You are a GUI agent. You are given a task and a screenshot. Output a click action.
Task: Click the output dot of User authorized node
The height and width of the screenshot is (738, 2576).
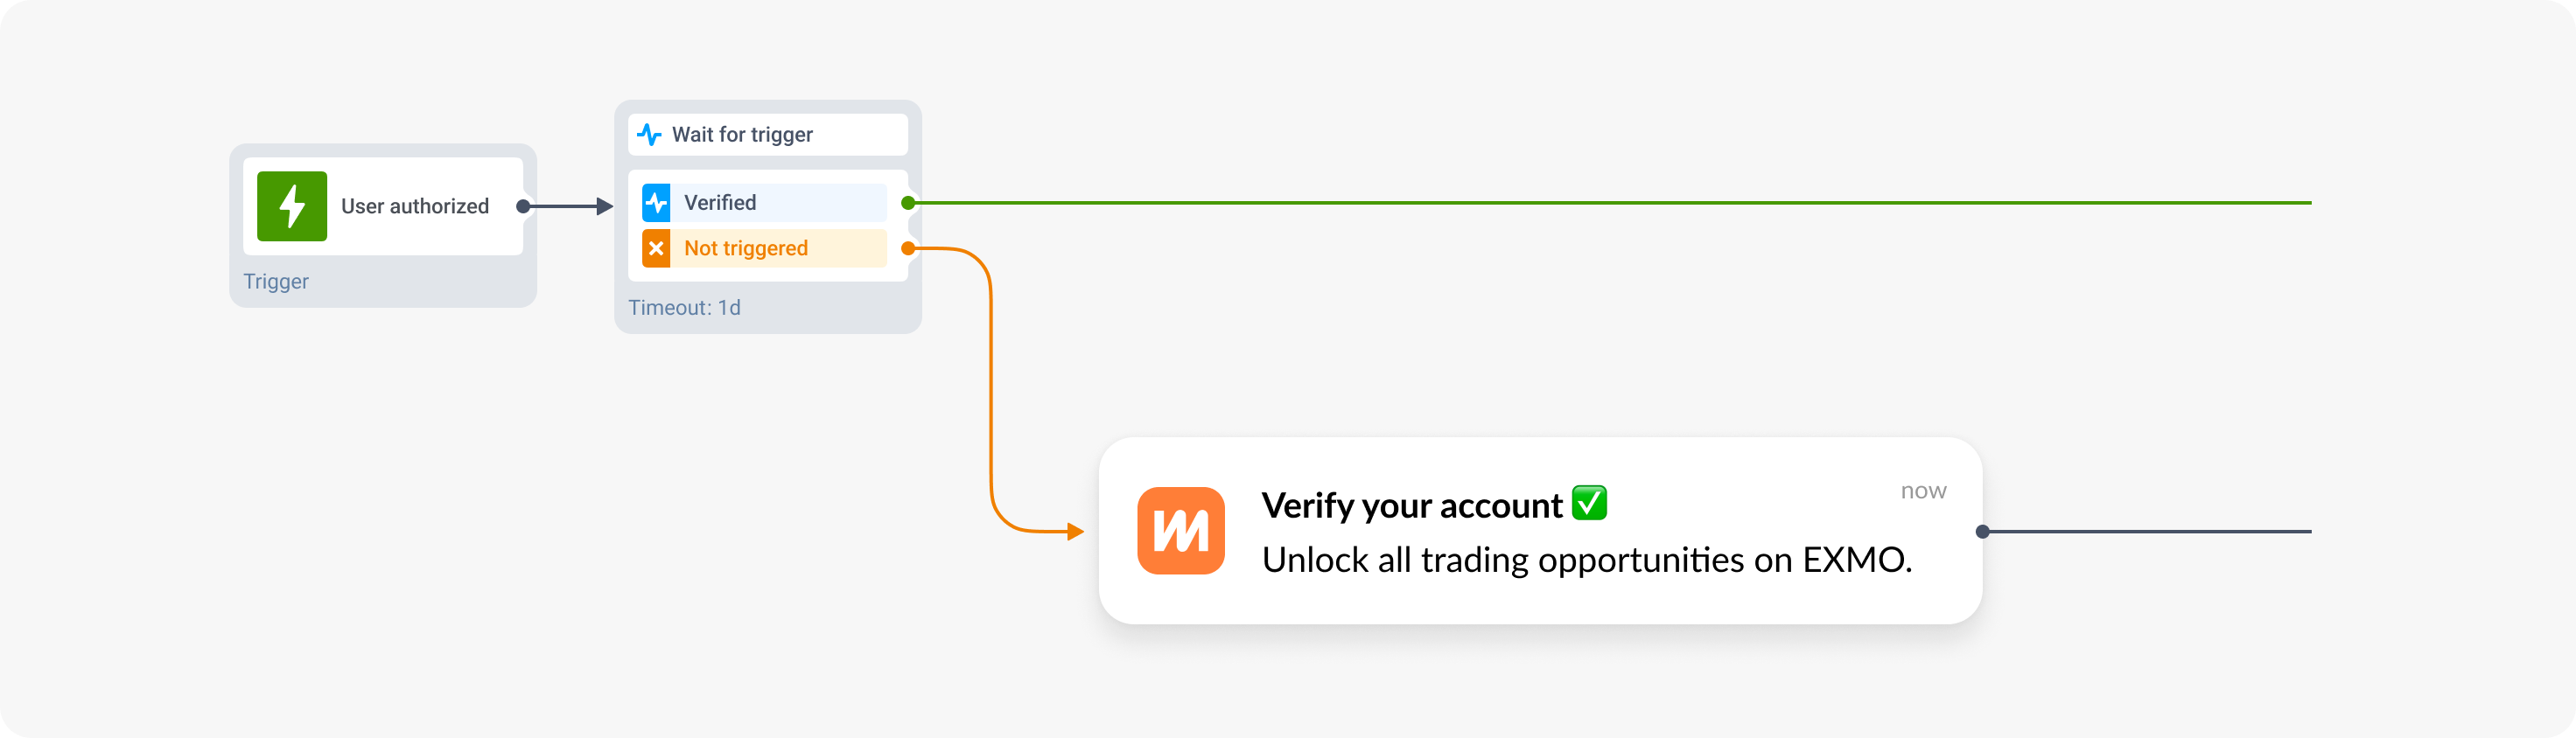(x=522, y=206)
